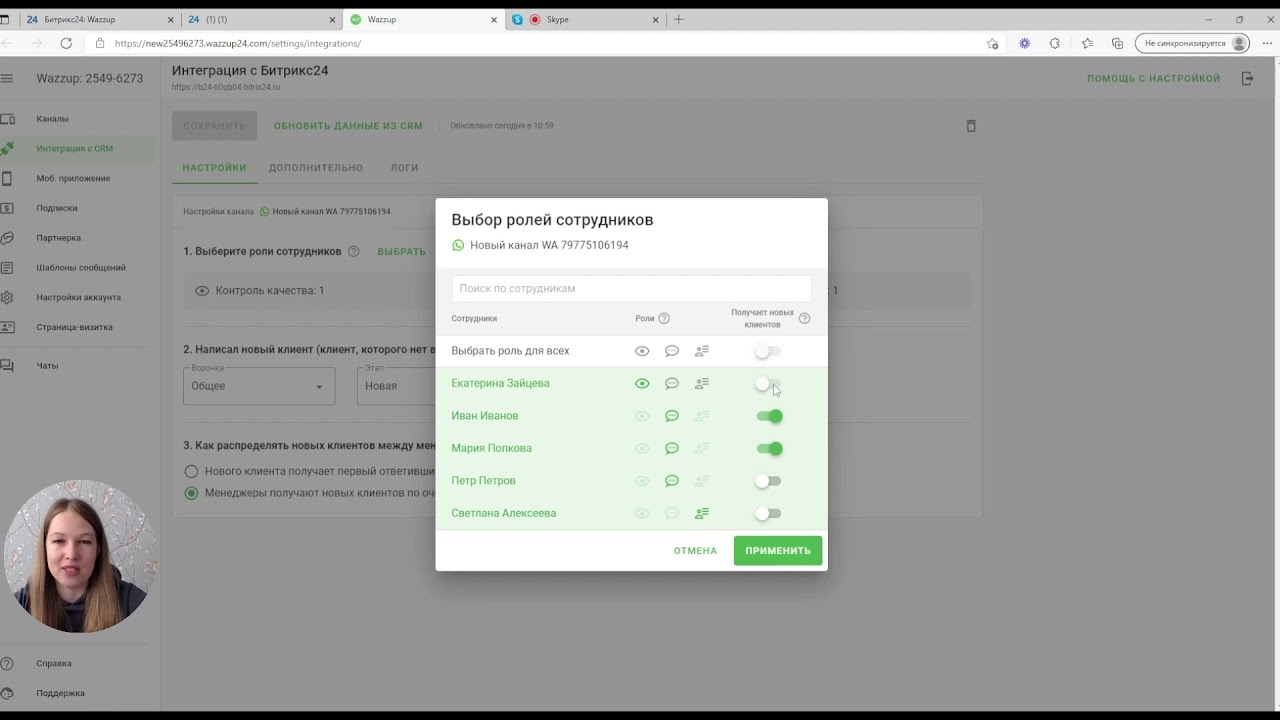Click eye role icon for Петр Петров
1280x720 pixels.
642,481
